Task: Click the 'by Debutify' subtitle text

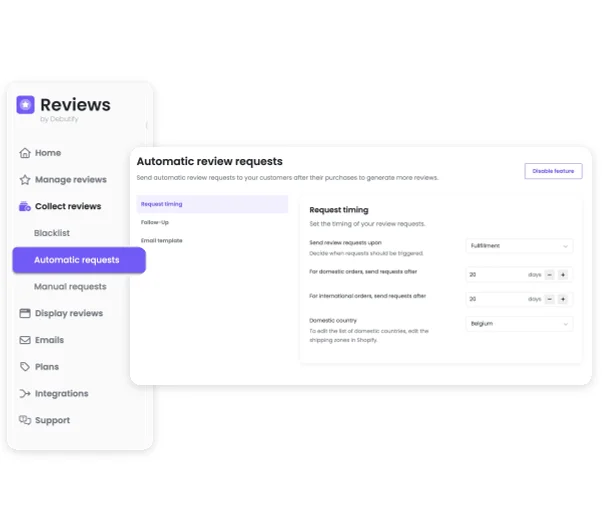Action: [x=59, y=119]
